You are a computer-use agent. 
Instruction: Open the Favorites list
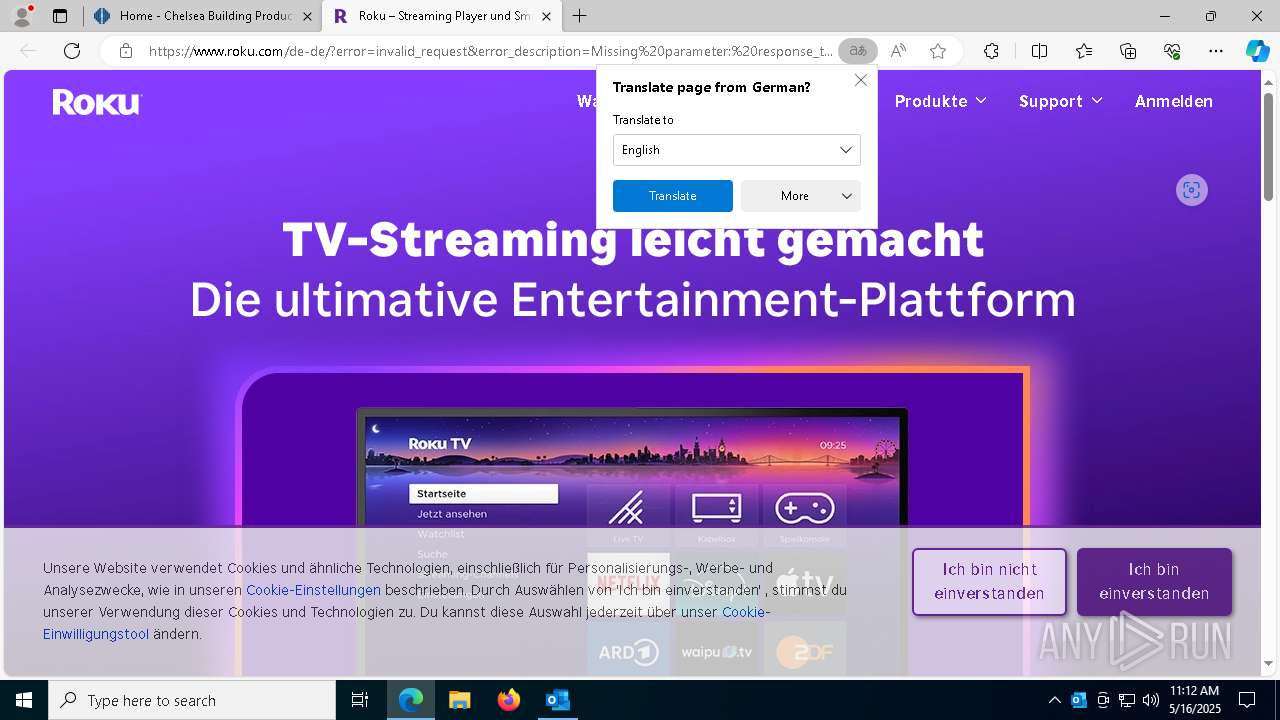coord(1084,51)
